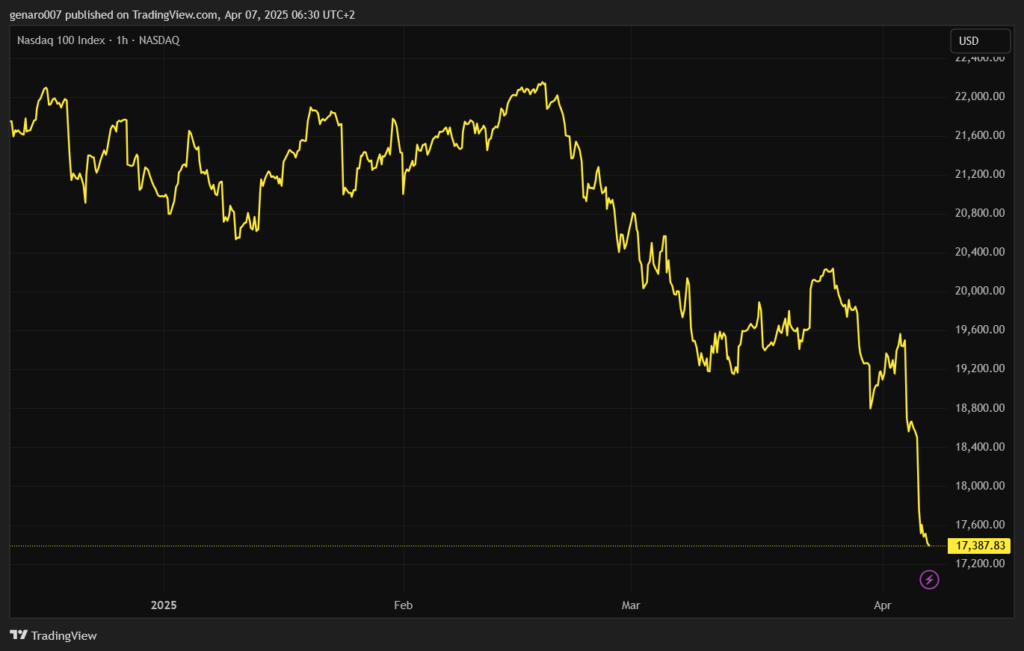Select the Mar label on the time axis
This screenshot has height=651, width=1024.
click(630, 605)
